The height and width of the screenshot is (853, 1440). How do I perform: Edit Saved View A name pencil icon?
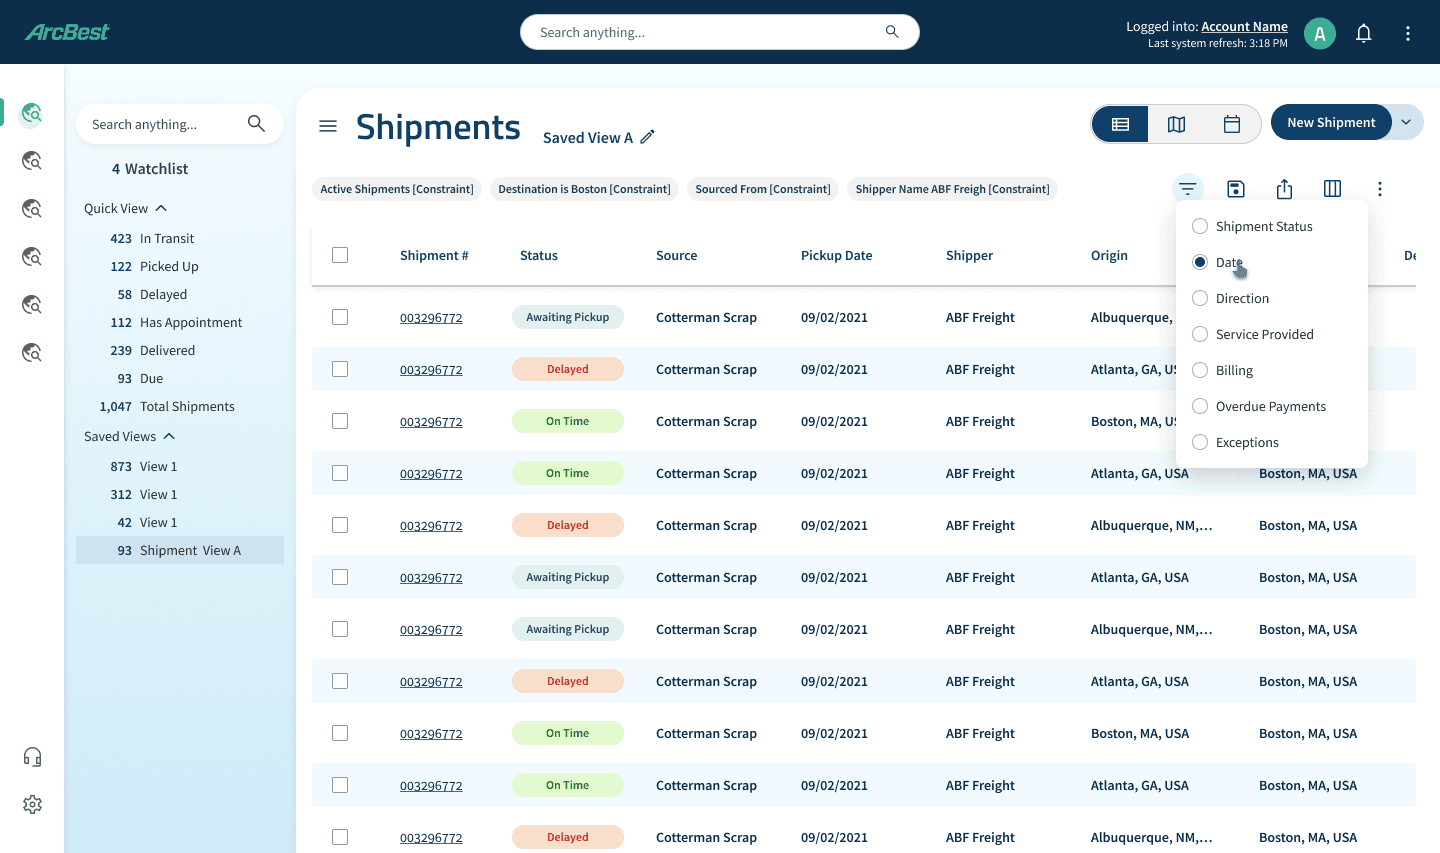648,137
